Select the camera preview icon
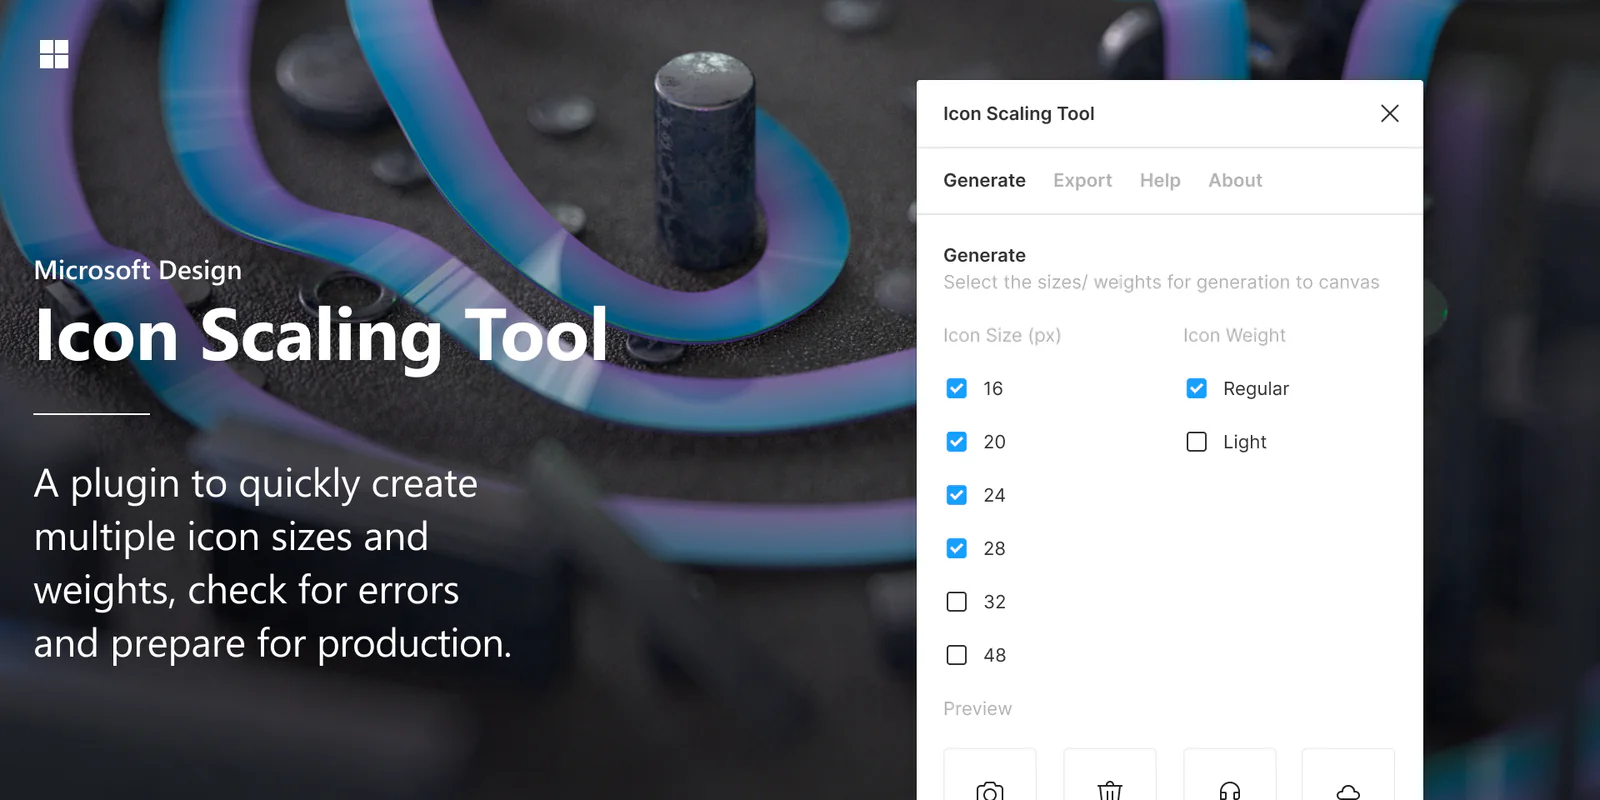Viewport: 1600px width, 800px height. [990, 775]
